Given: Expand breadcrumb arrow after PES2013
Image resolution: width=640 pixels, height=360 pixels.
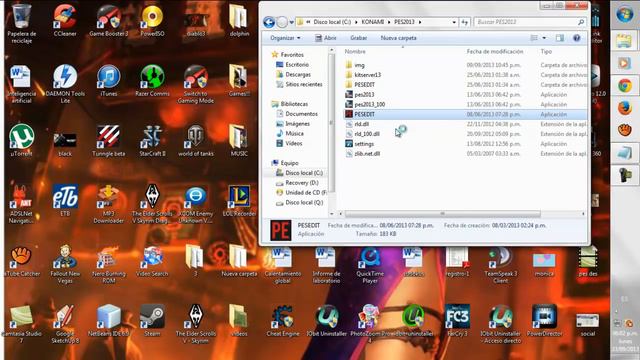Looking at the screenshot, I should [420, 22].
